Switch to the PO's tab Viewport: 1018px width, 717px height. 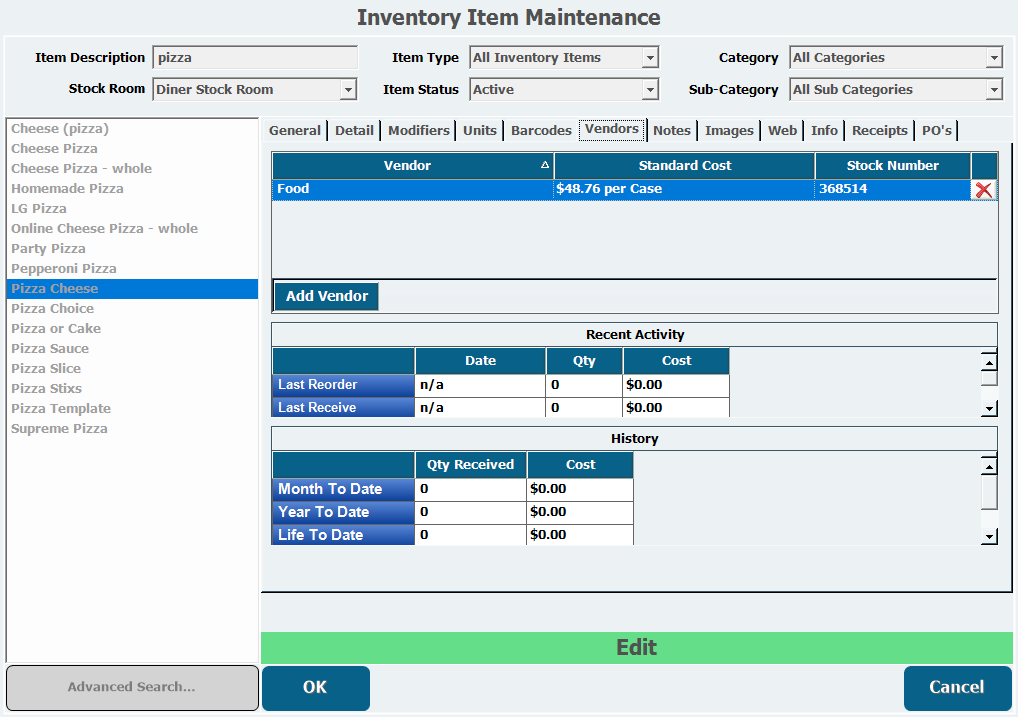pyautogui.click(x=936, y=130)
